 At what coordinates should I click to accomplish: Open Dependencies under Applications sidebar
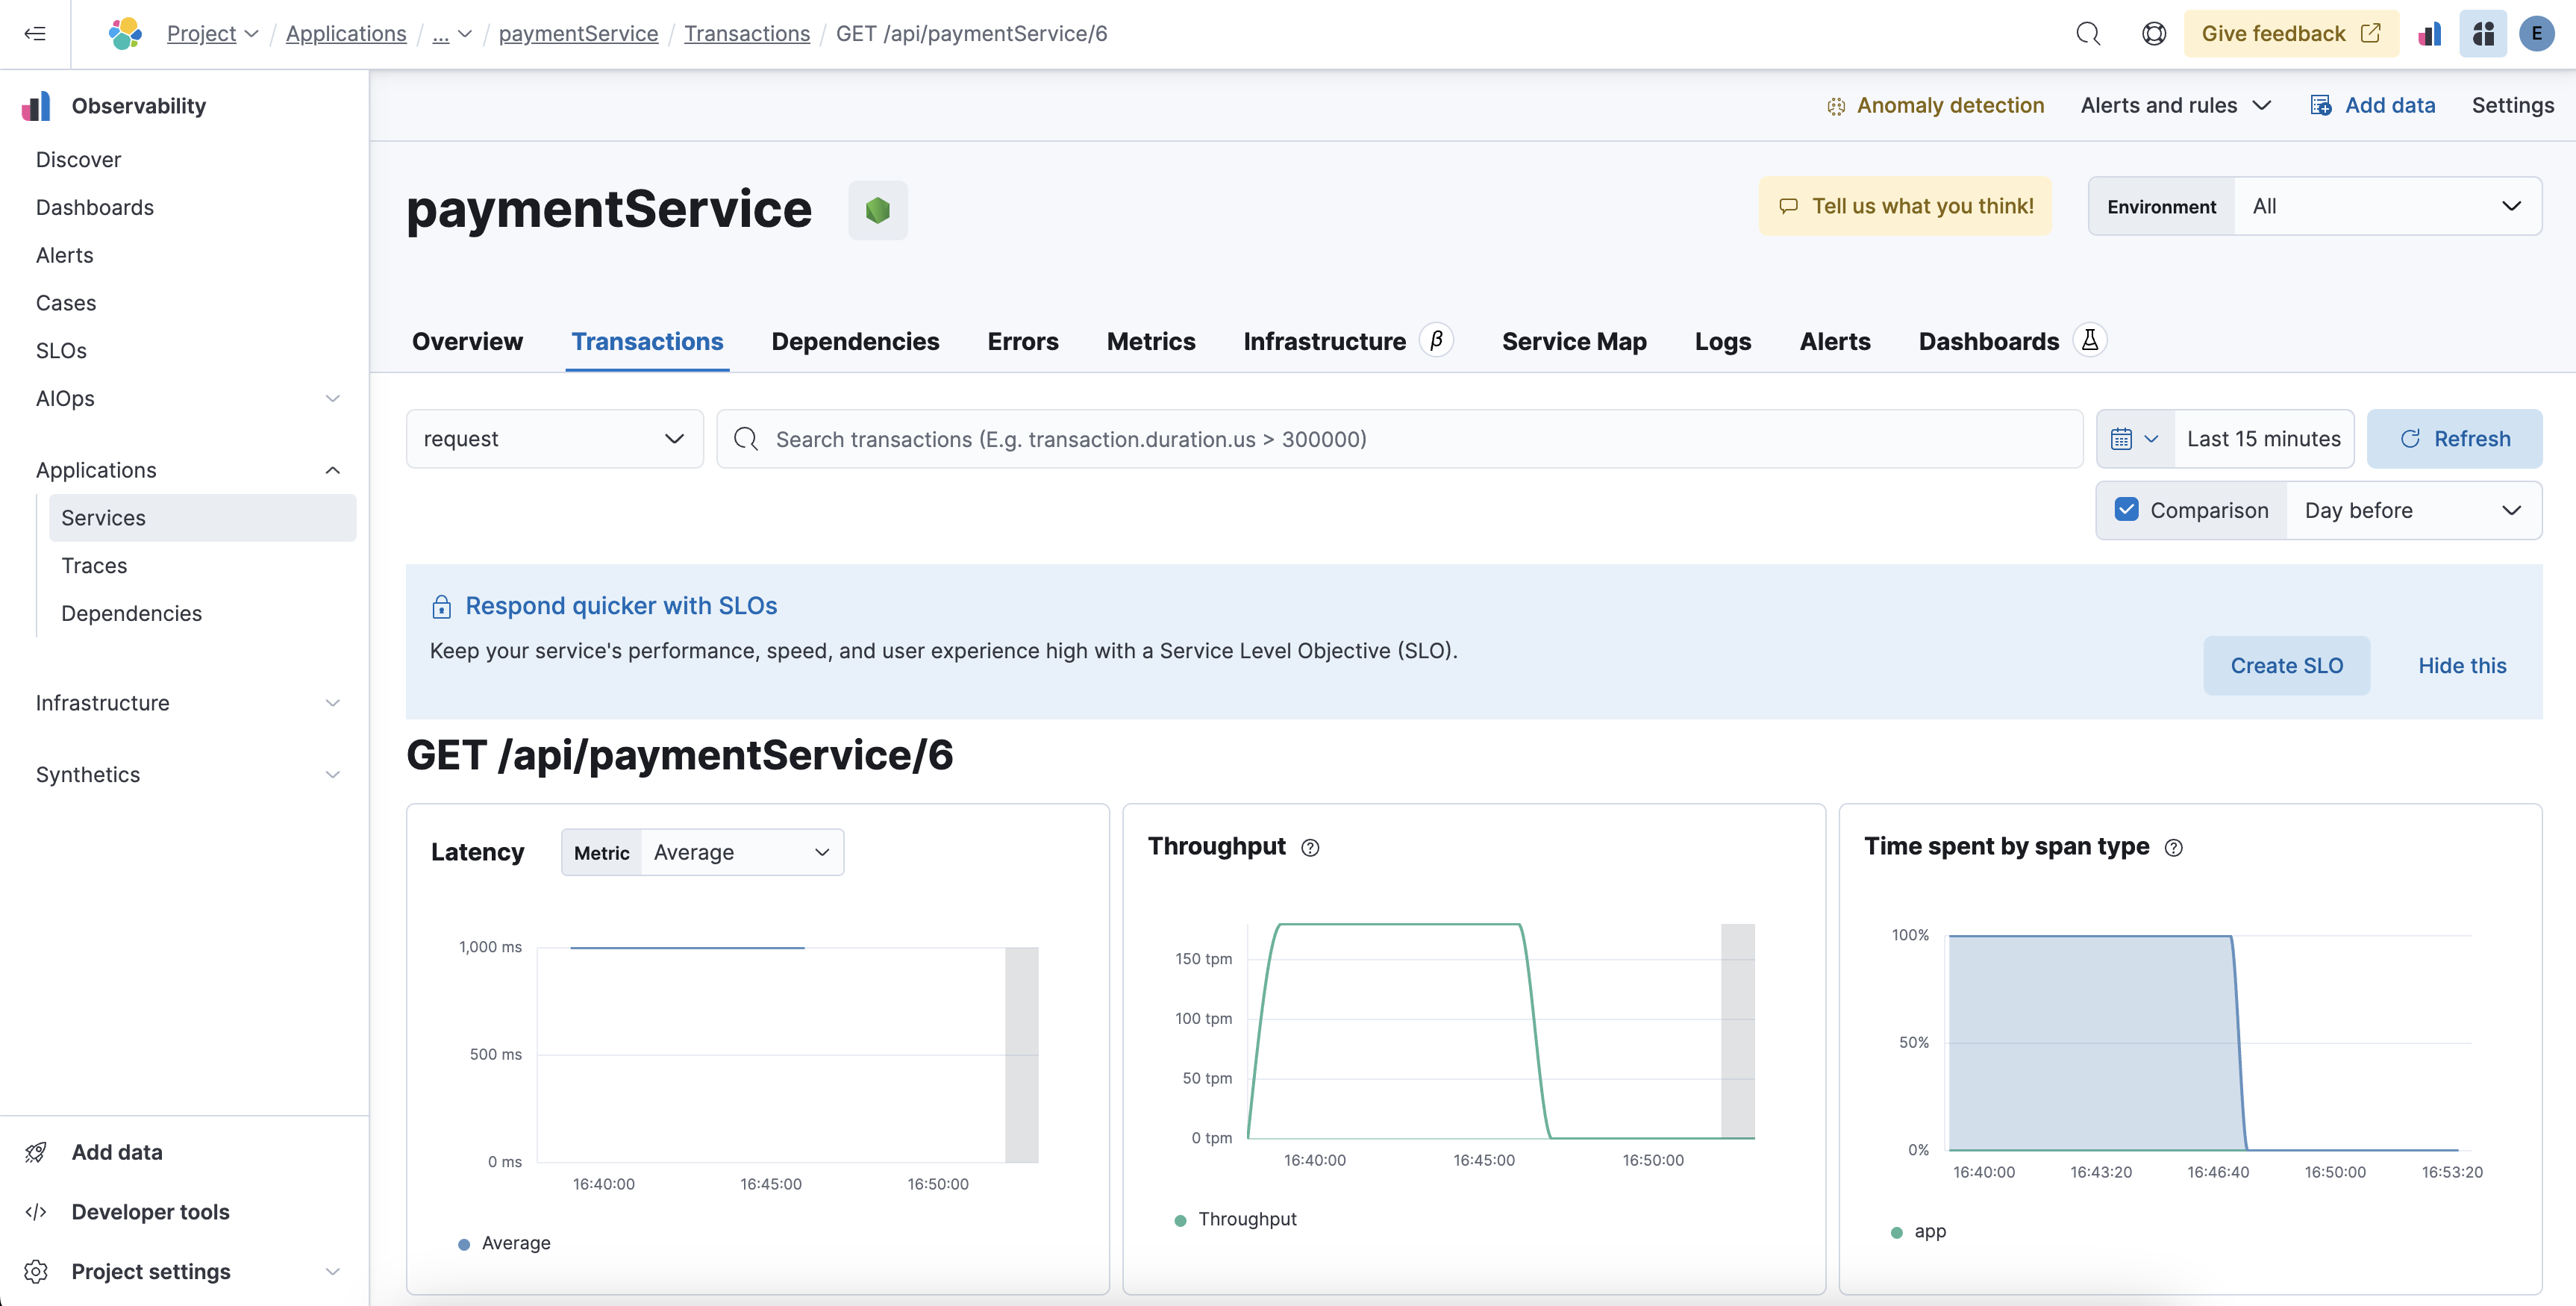click(x=131, y=614)
